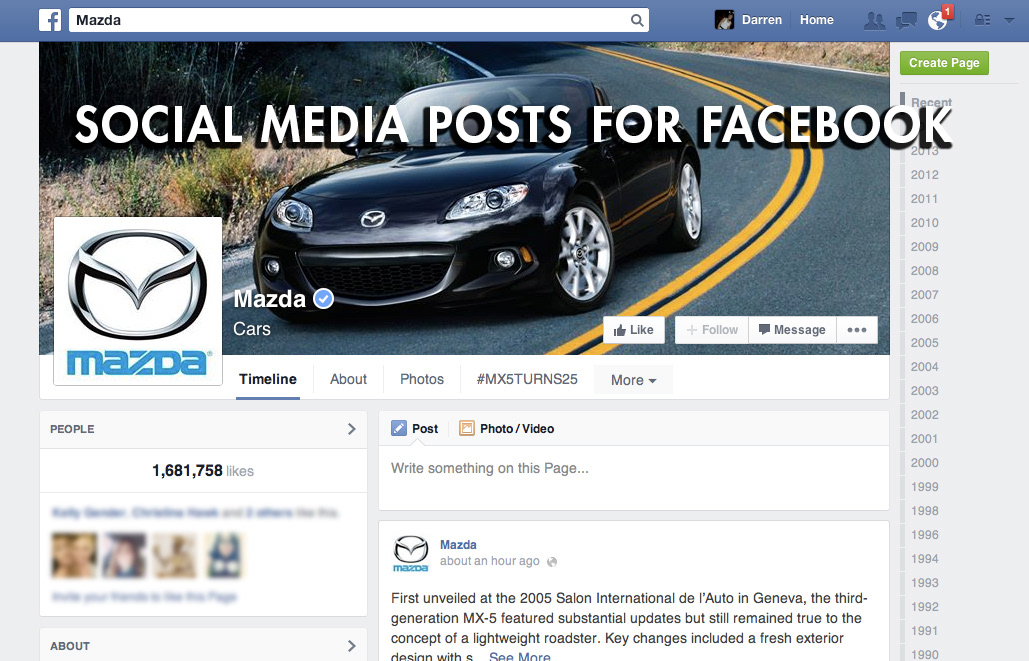The width and height of the screenshot is (1029, 661).
Task: Click the post's public globe icon
Action: click(x=552, y=562)
